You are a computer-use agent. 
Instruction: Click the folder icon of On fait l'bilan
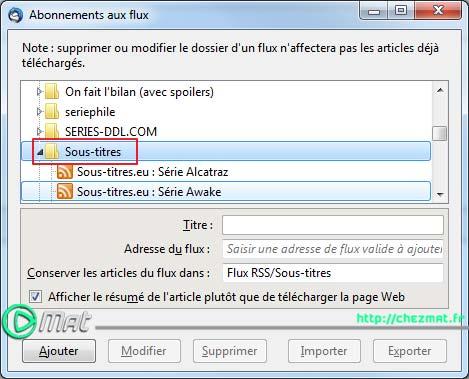[x=52, y=92]
